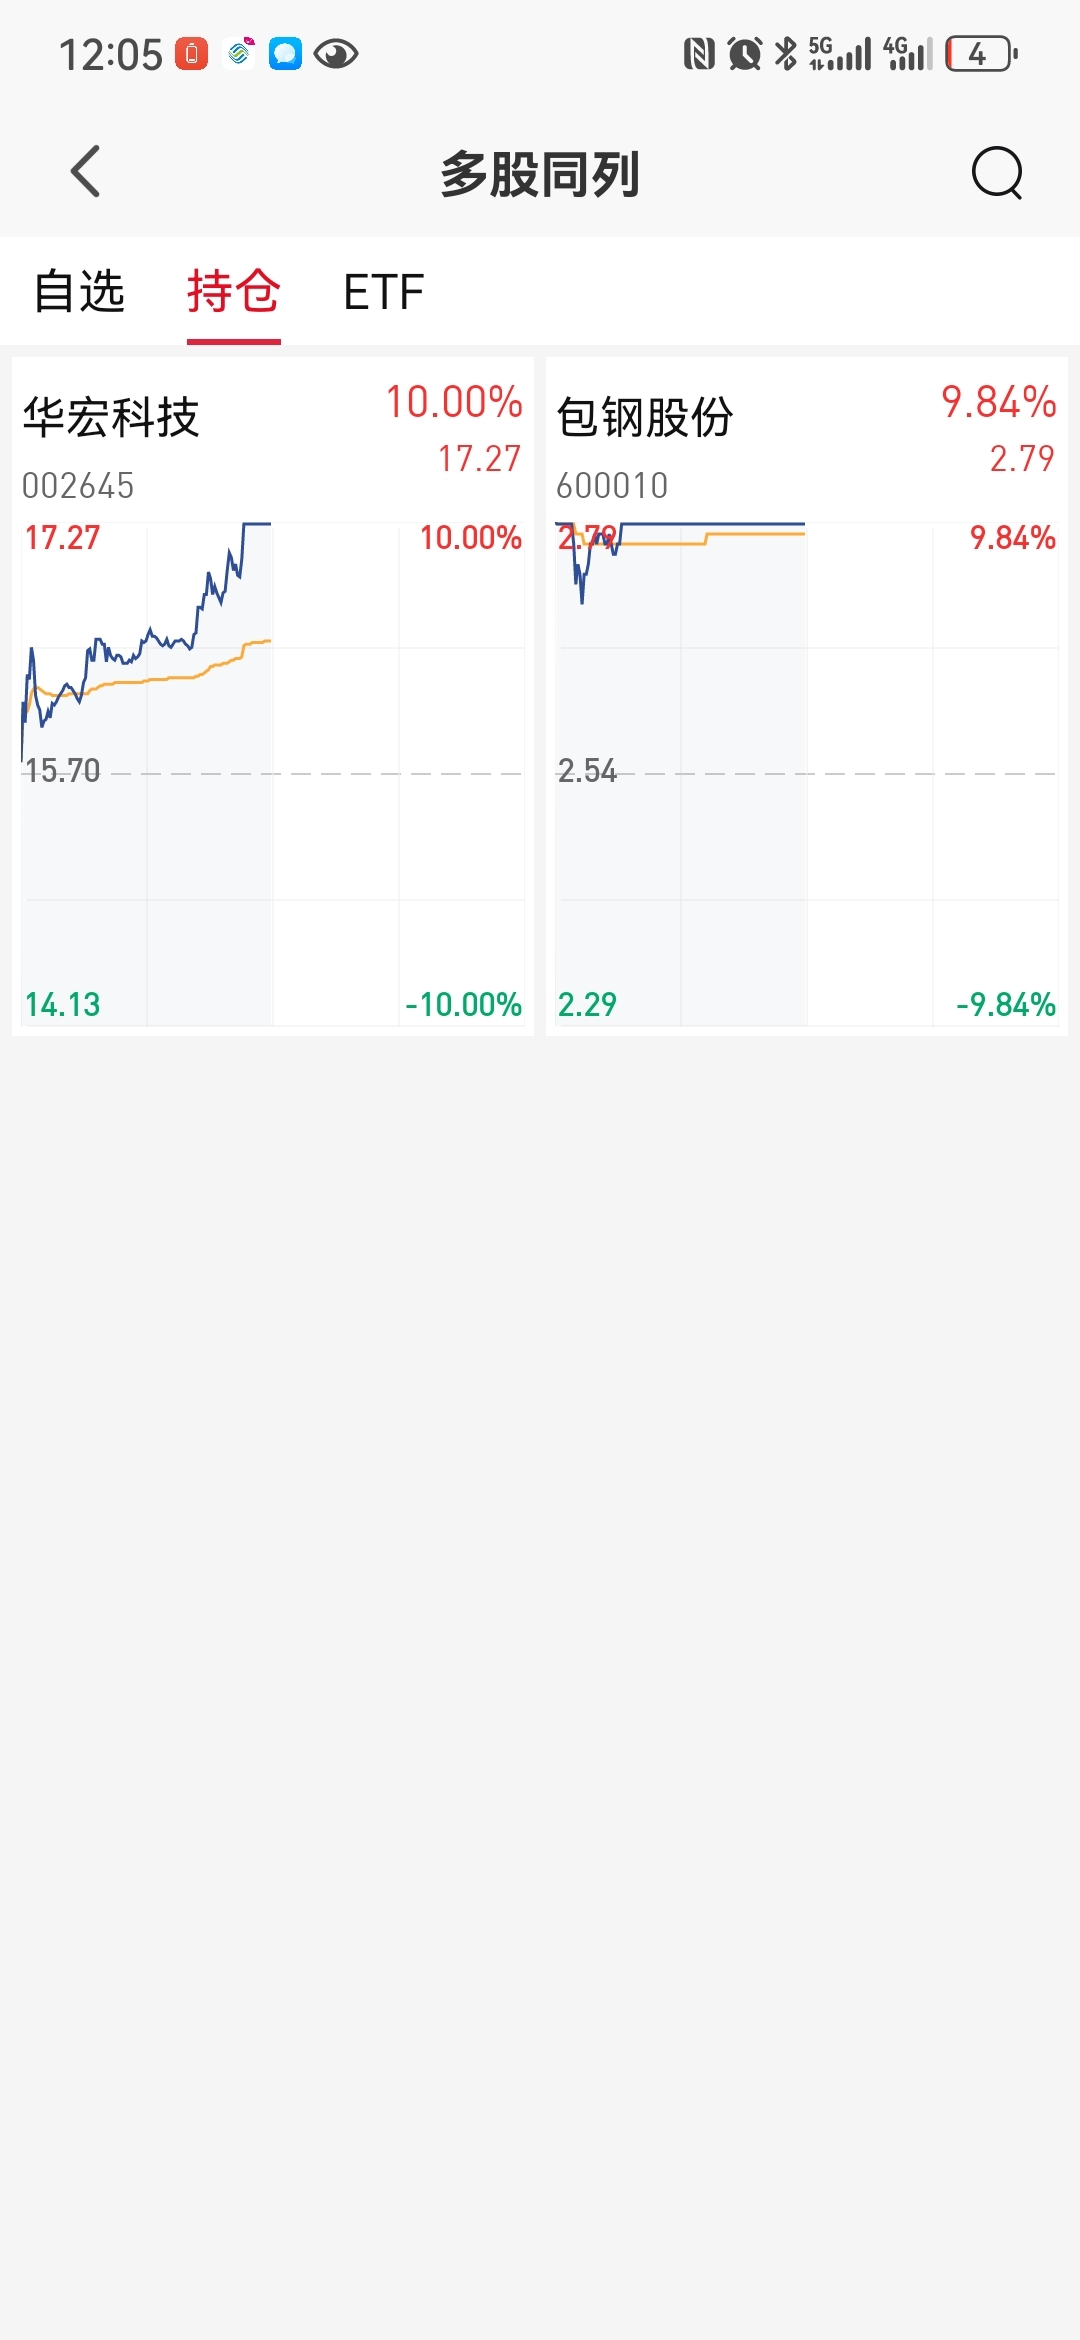Select the 持仓 tab

(x=233, y=292)
